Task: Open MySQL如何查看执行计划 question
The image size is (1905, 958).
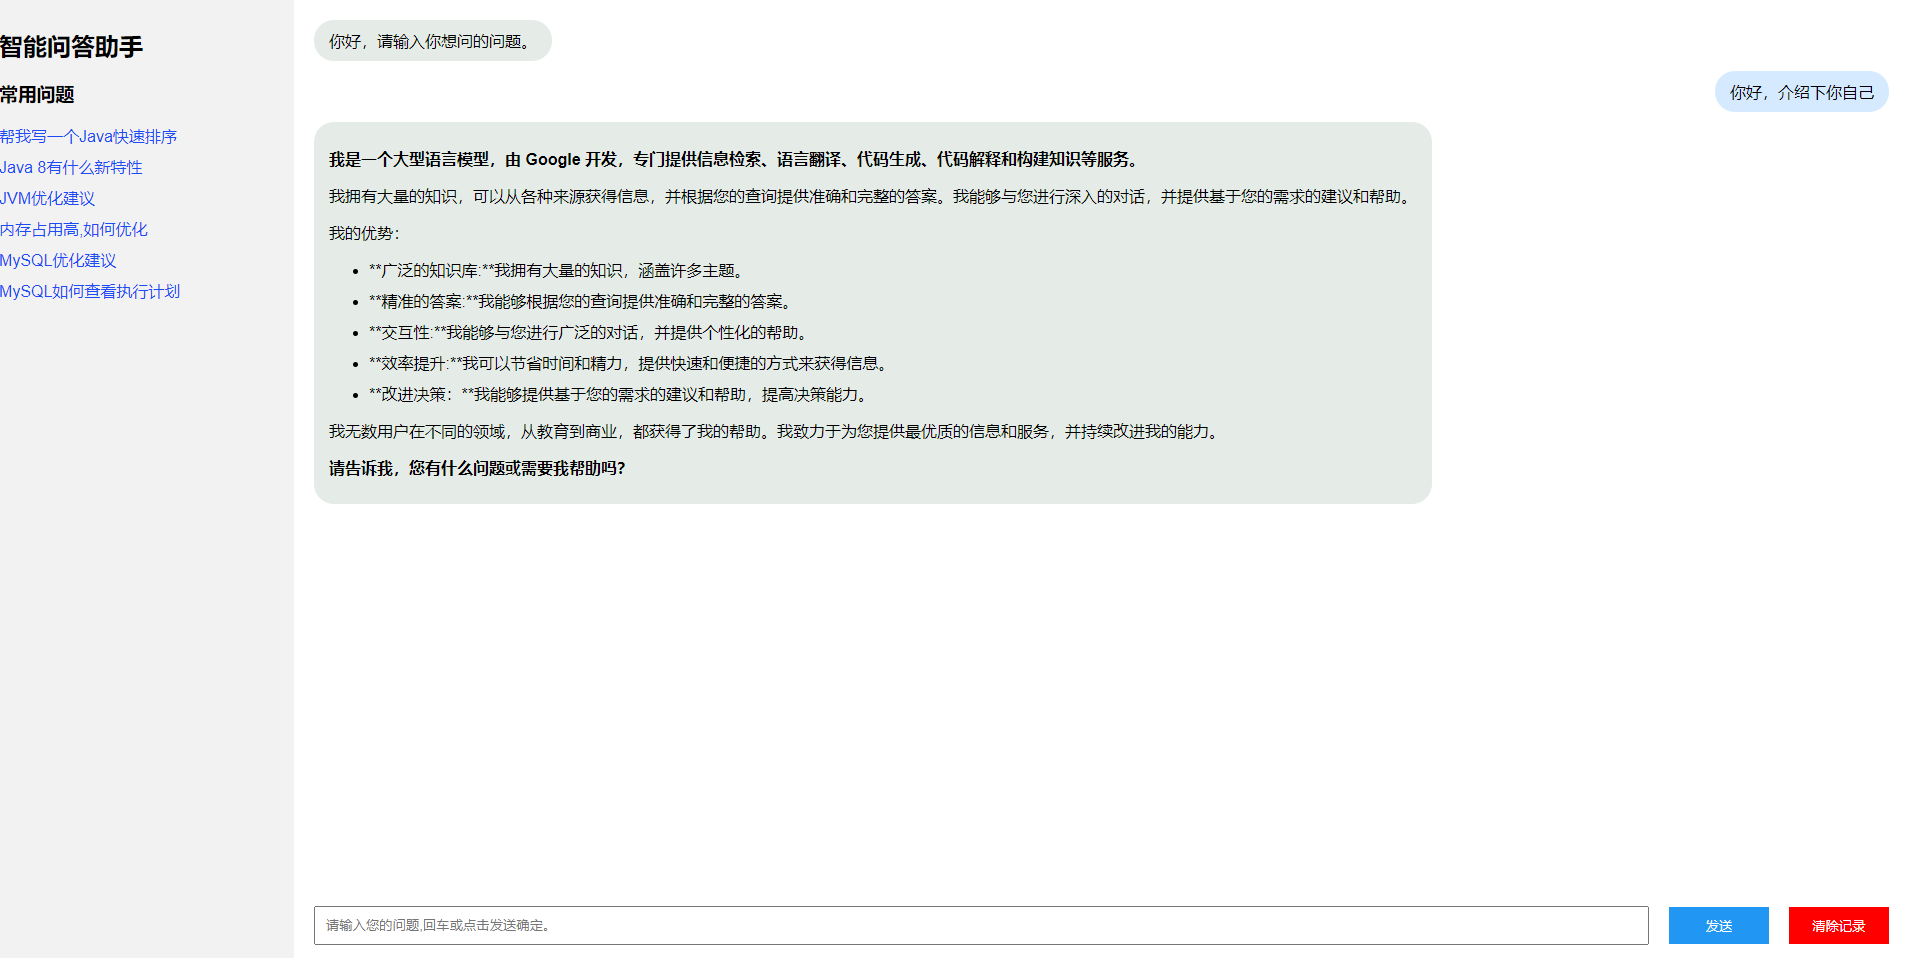Action: pyautogui.click(x=90, y=291)
